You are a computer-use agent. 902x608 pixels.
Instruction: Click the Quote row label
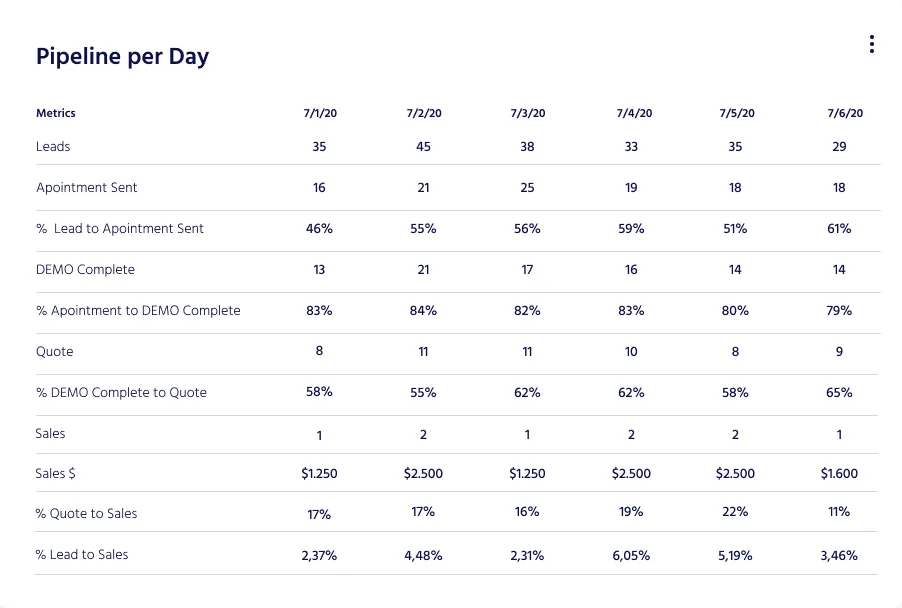[x=54, y=351]
